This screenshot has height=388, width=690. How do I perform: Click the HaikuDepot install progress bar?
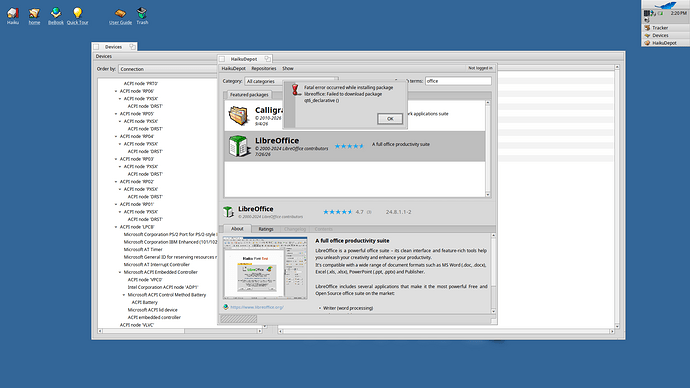tap(239, 319)
